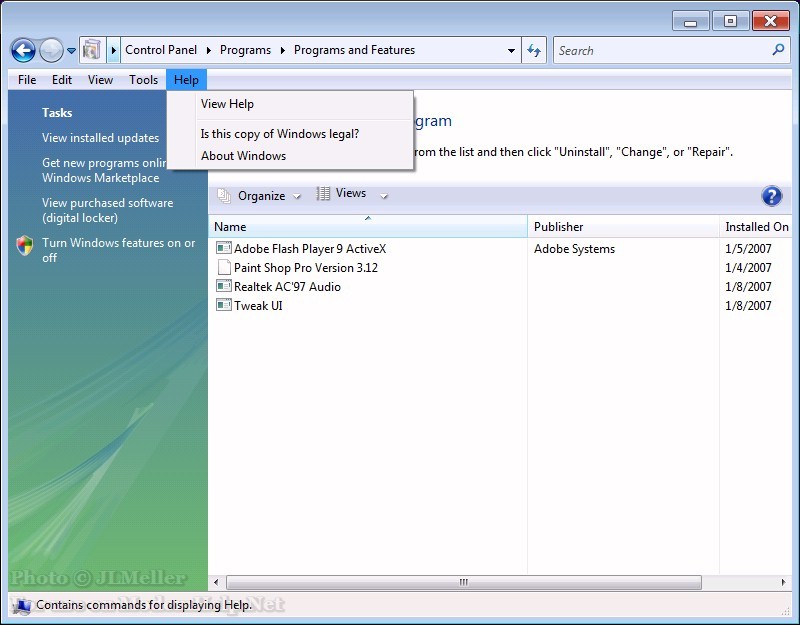Select the Tweak UI entry
Screen dimensions: 800x625
point(258,305)
